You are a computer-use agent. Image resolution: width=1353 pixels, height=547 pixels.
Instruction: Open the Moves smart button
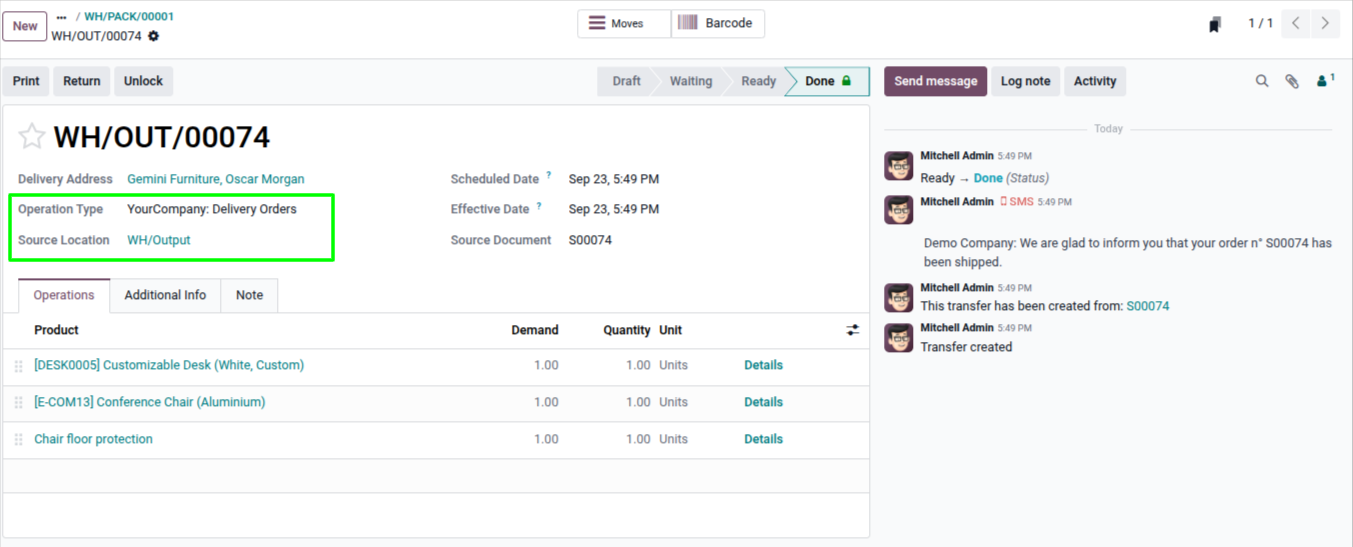(x=624, y=23)
